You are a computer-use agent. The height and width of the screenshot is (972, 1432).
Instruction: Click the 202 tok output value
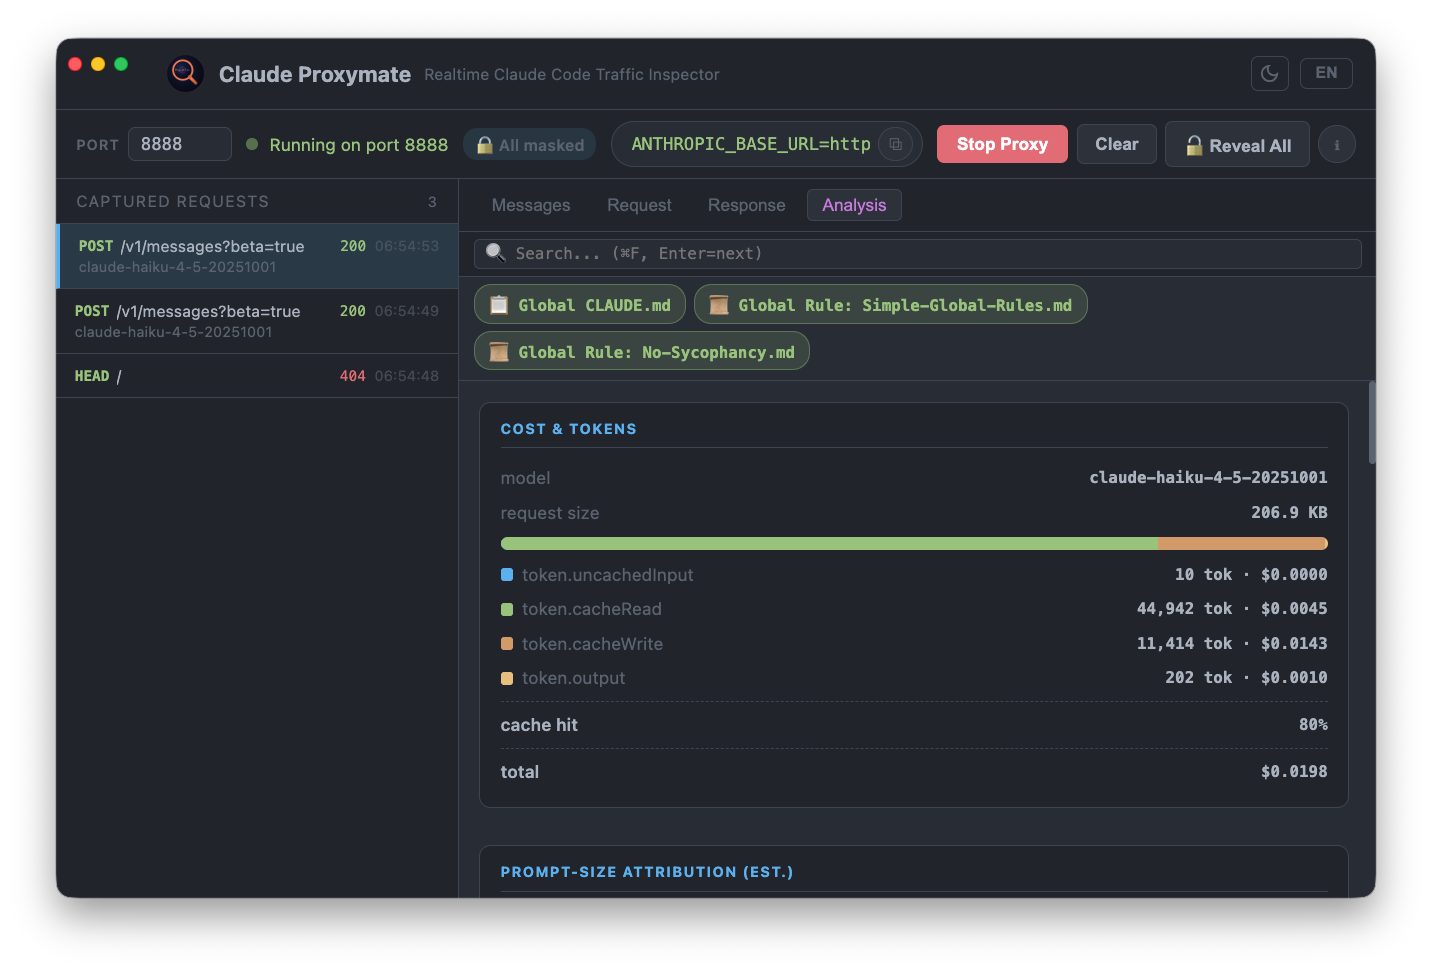1198,678
